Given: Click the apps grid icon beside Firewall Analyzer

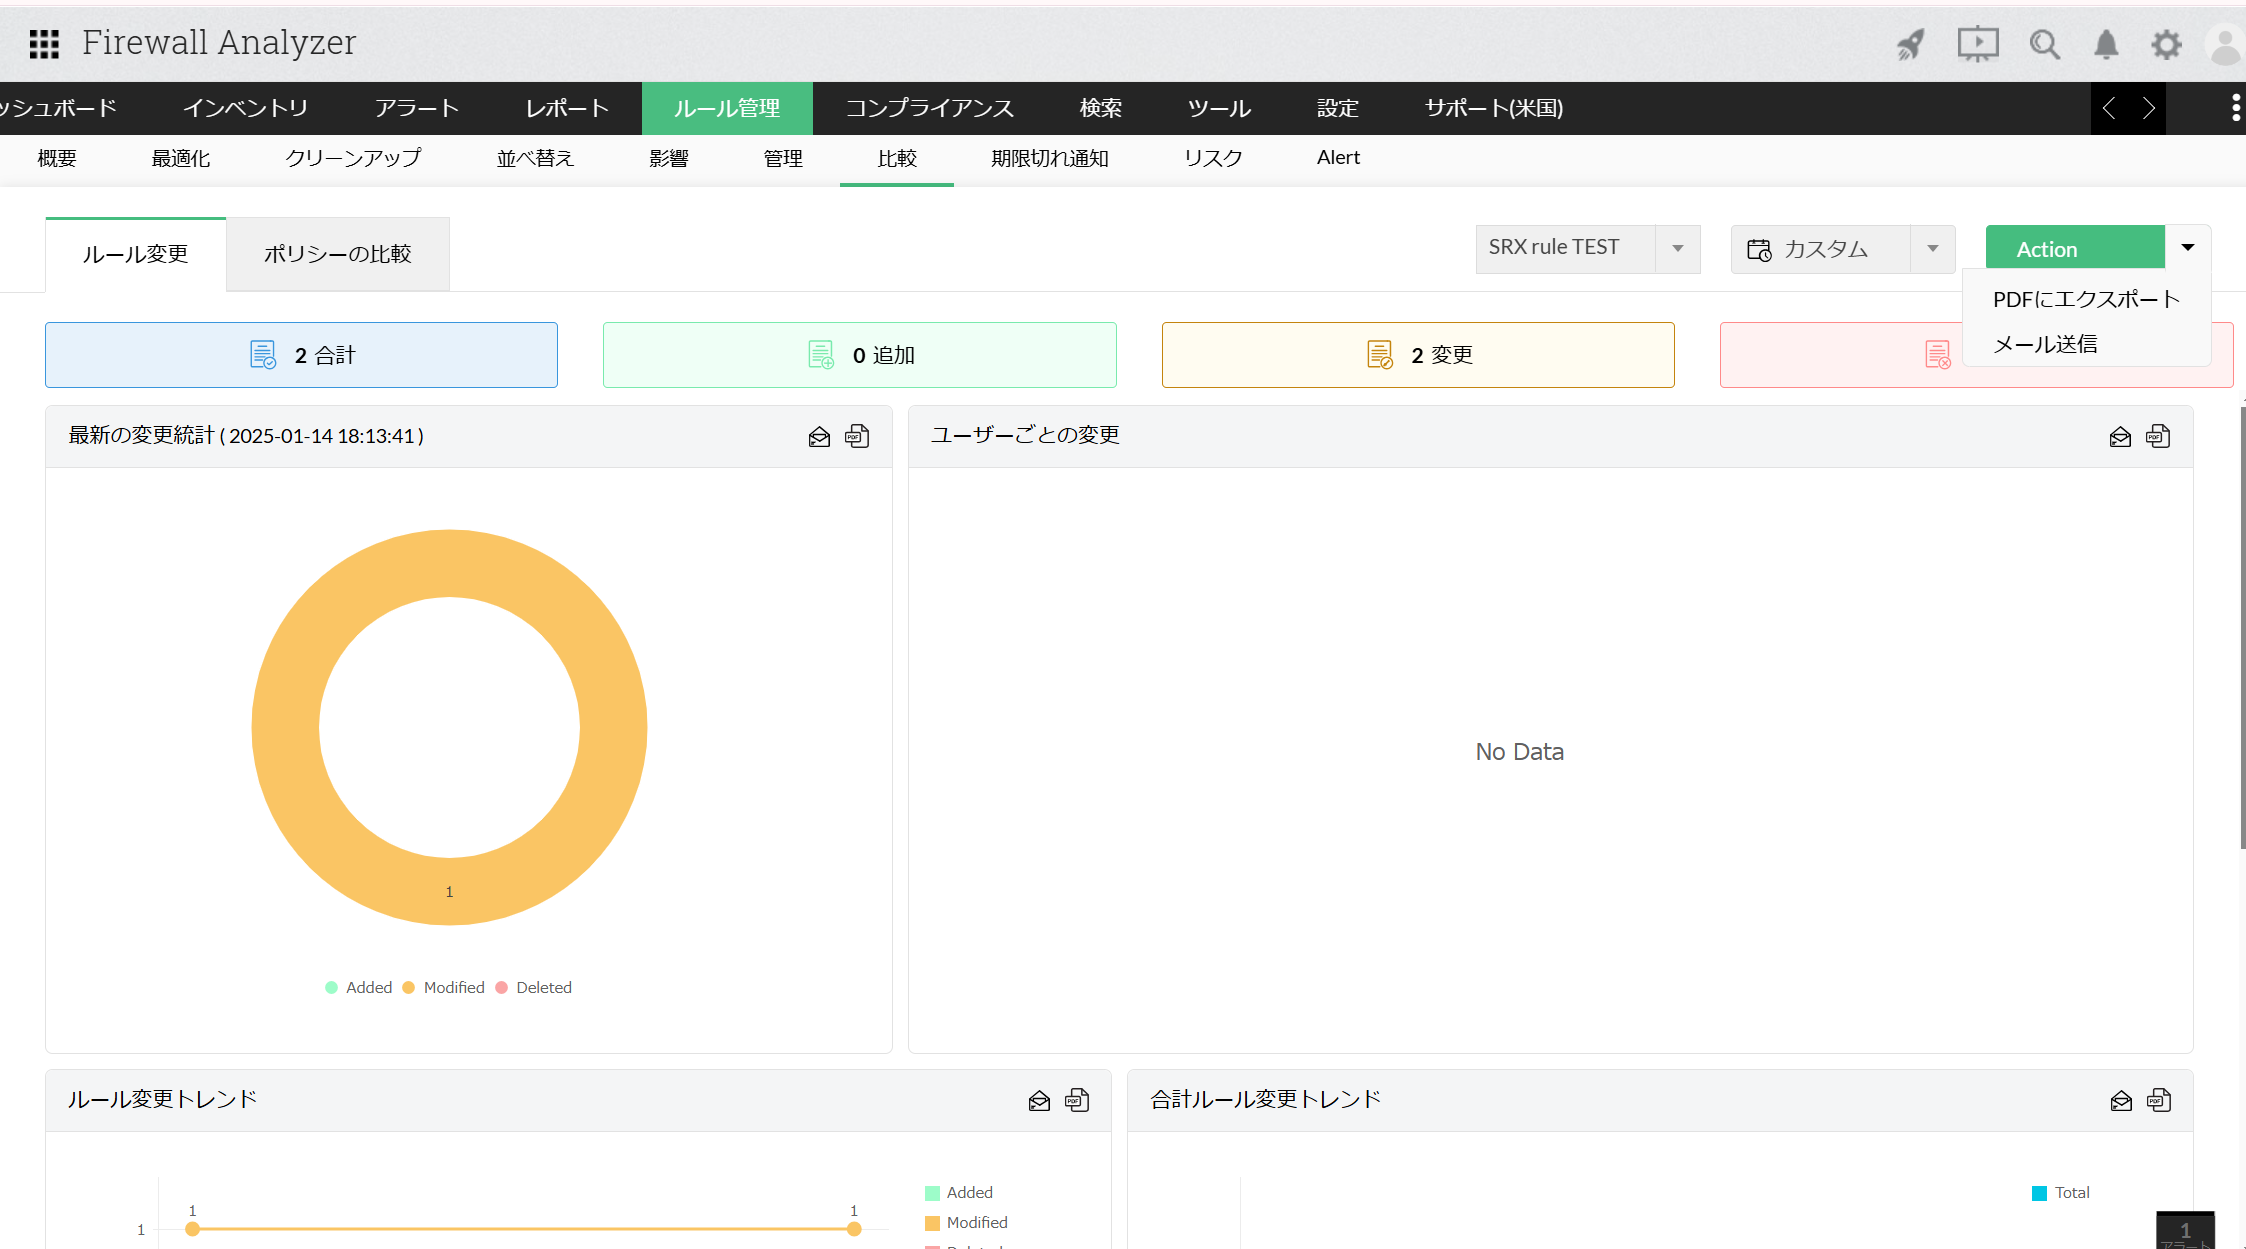Looking at the screenshot, I should (x=44, y=44).
